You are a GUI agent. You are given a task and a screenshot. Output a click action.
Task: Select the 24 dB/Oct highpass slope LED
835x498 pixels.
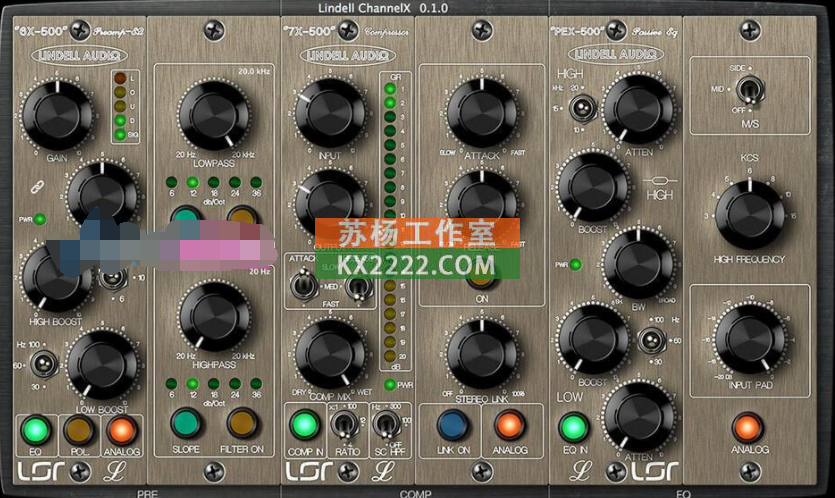[235, 383]
